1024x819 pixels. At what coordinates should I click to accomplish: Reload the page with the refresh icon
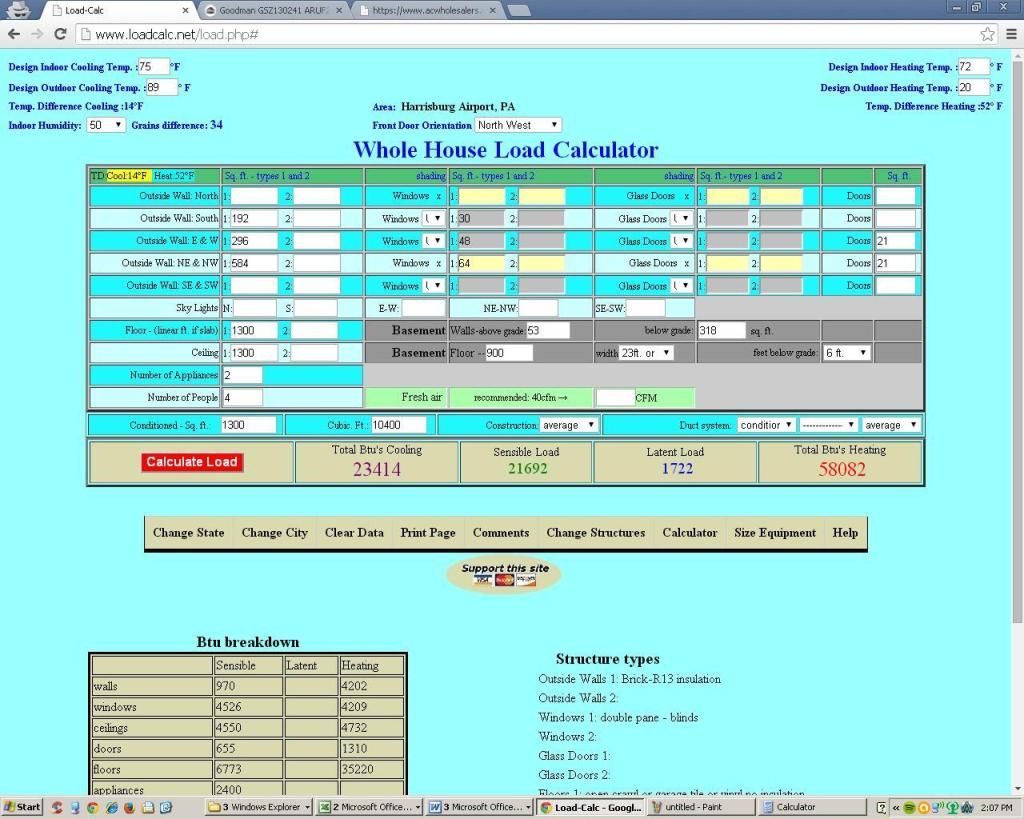coord(60,34)
